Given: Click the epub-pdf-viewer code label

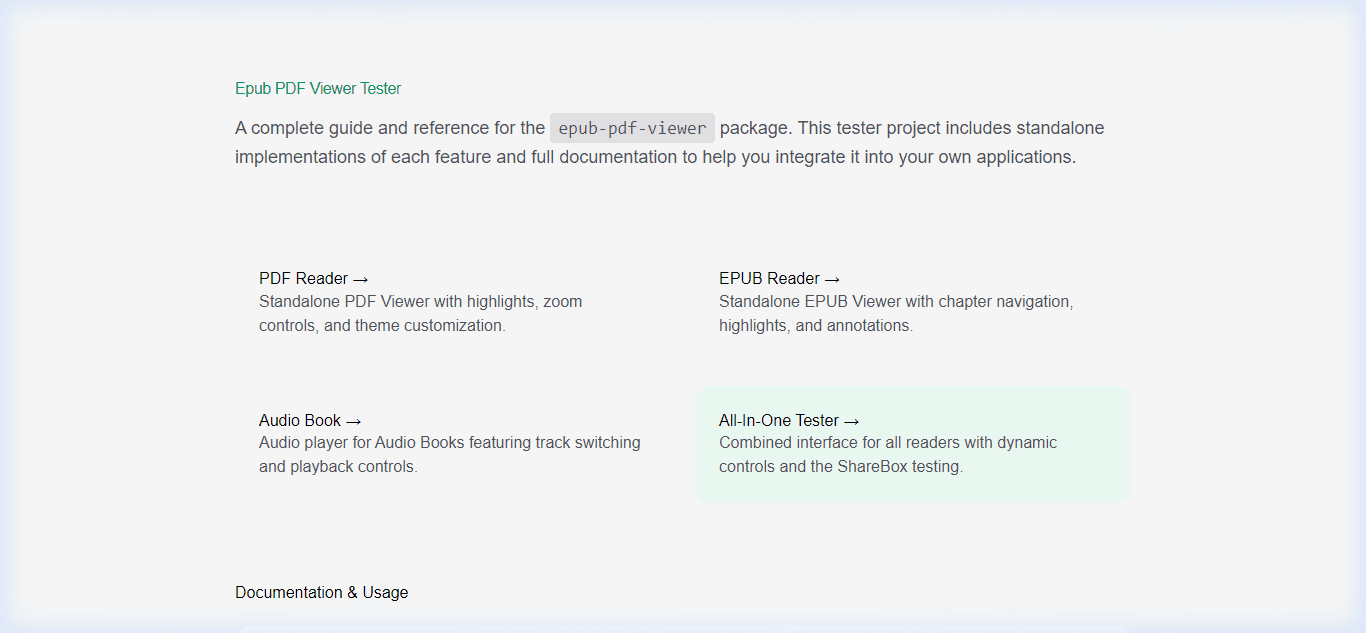Looking at the screenshot, I should pyautogui.click(x=632, y=128).
